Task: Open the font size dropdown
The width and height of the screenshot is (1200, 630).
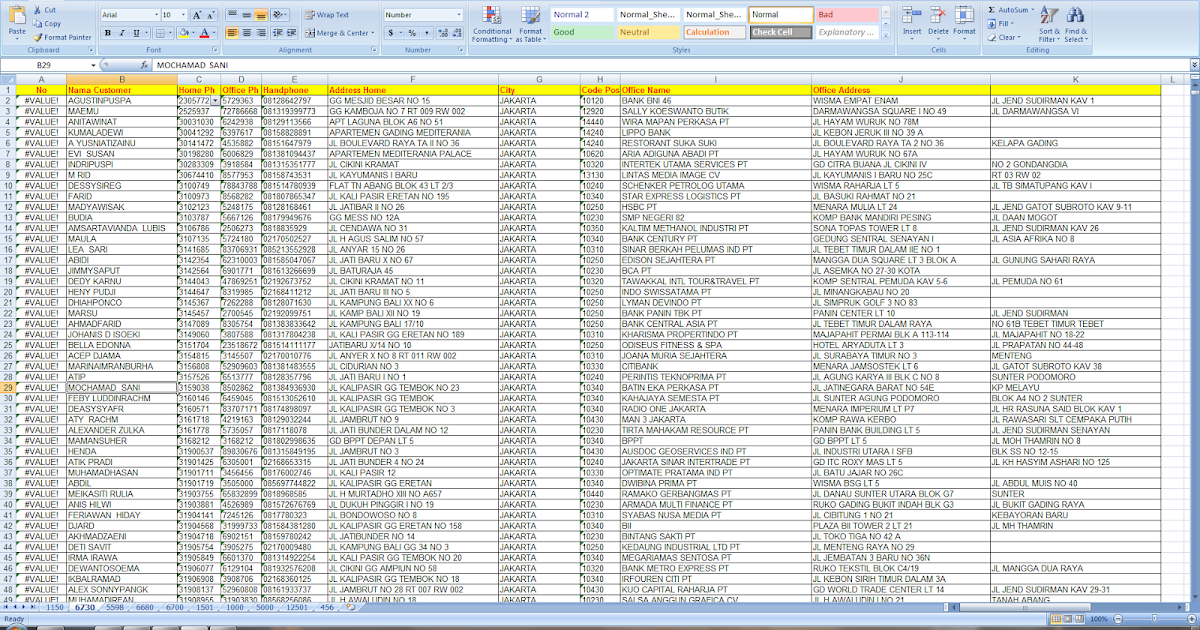Action: pos(183,15)
